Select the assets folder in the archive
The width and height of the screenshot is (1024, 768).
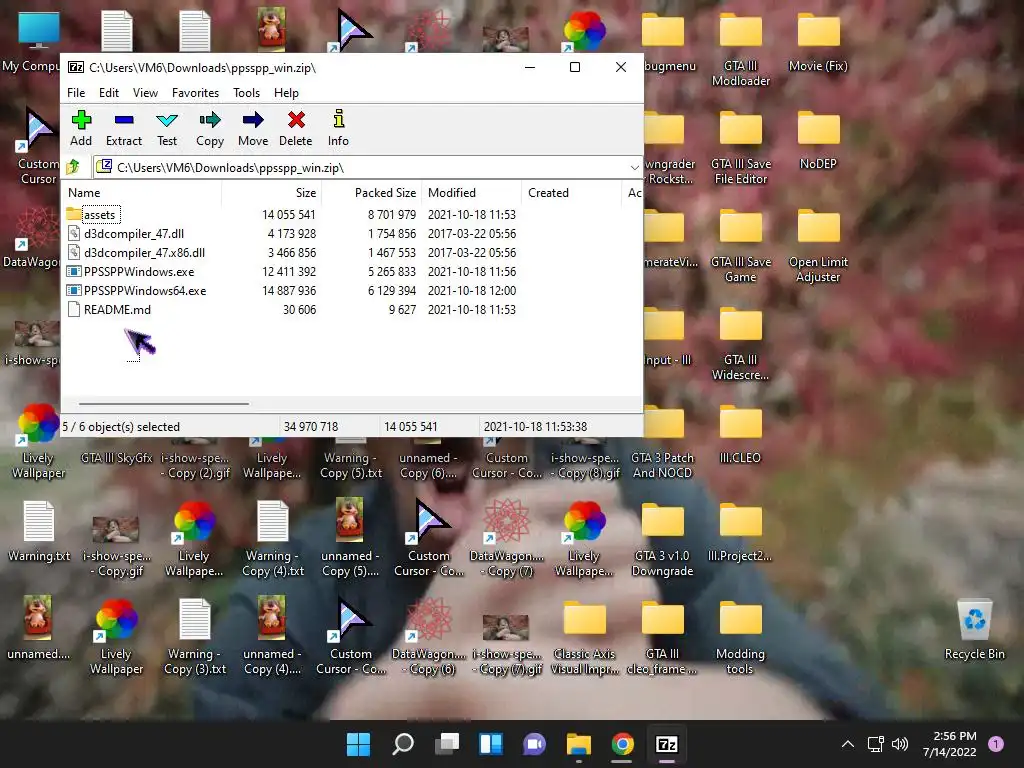(x=93, y=214)
